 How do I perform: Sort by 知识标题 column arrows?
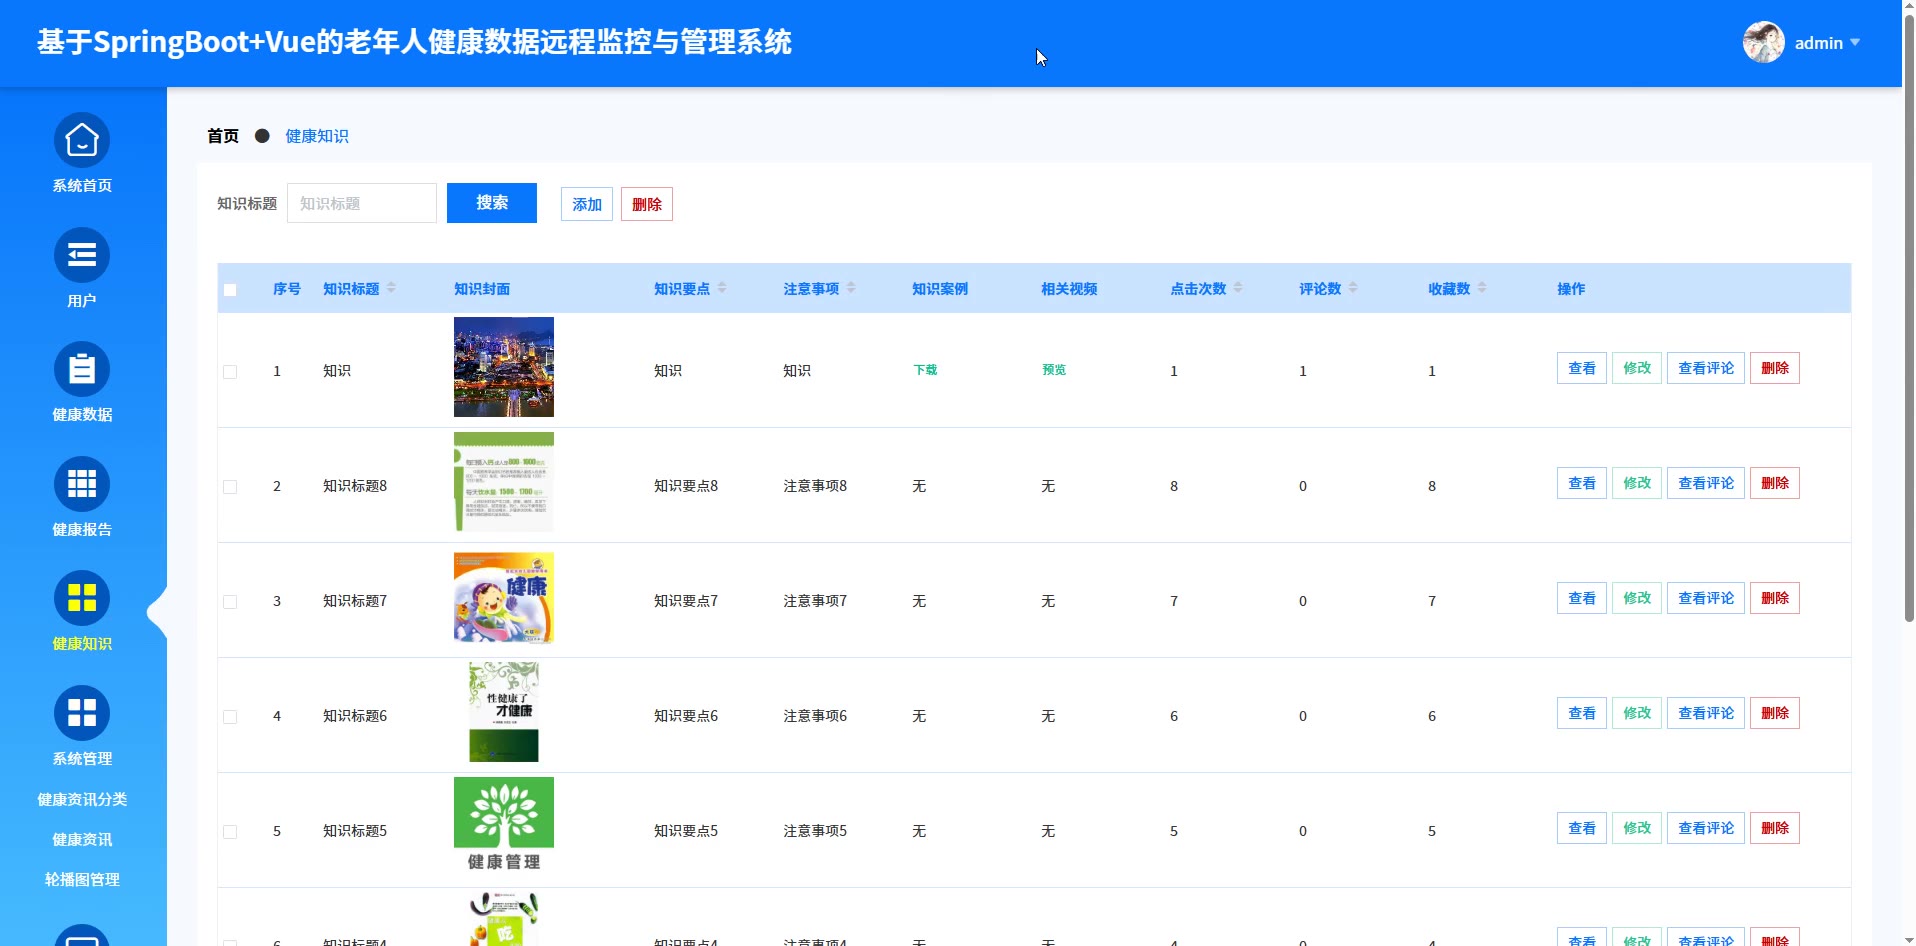(391, 288)
